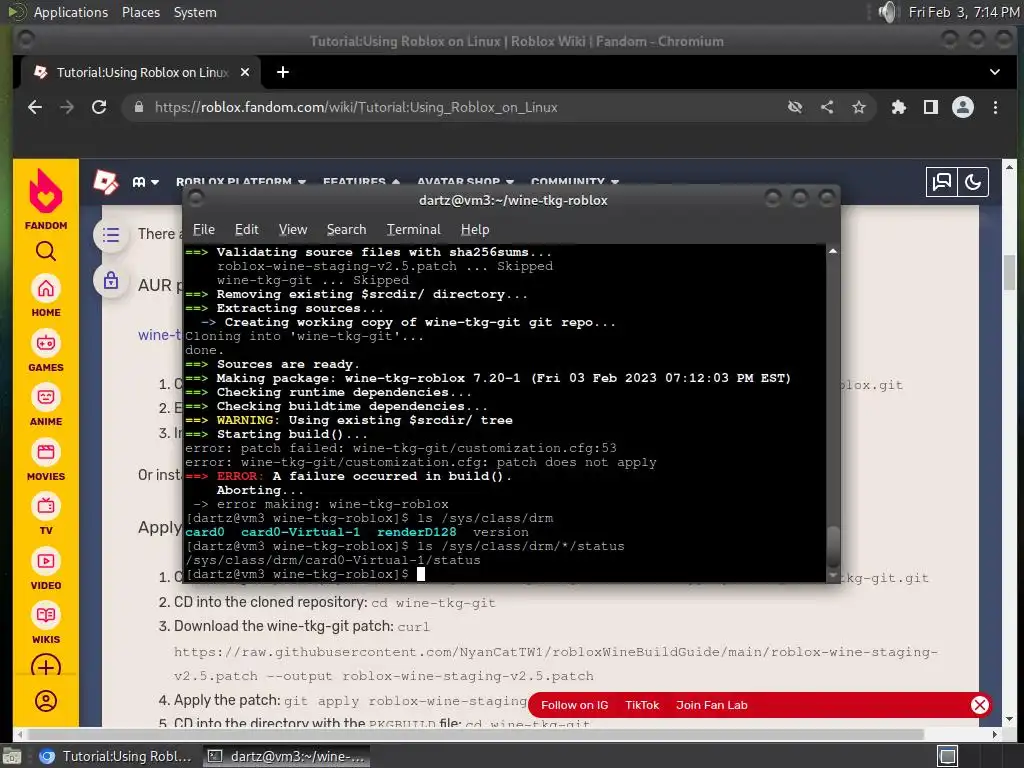Toggle dark mode moon icon
Image resolution: width=1024 pixels, height=768 pixels.
[x=973, y=182]
